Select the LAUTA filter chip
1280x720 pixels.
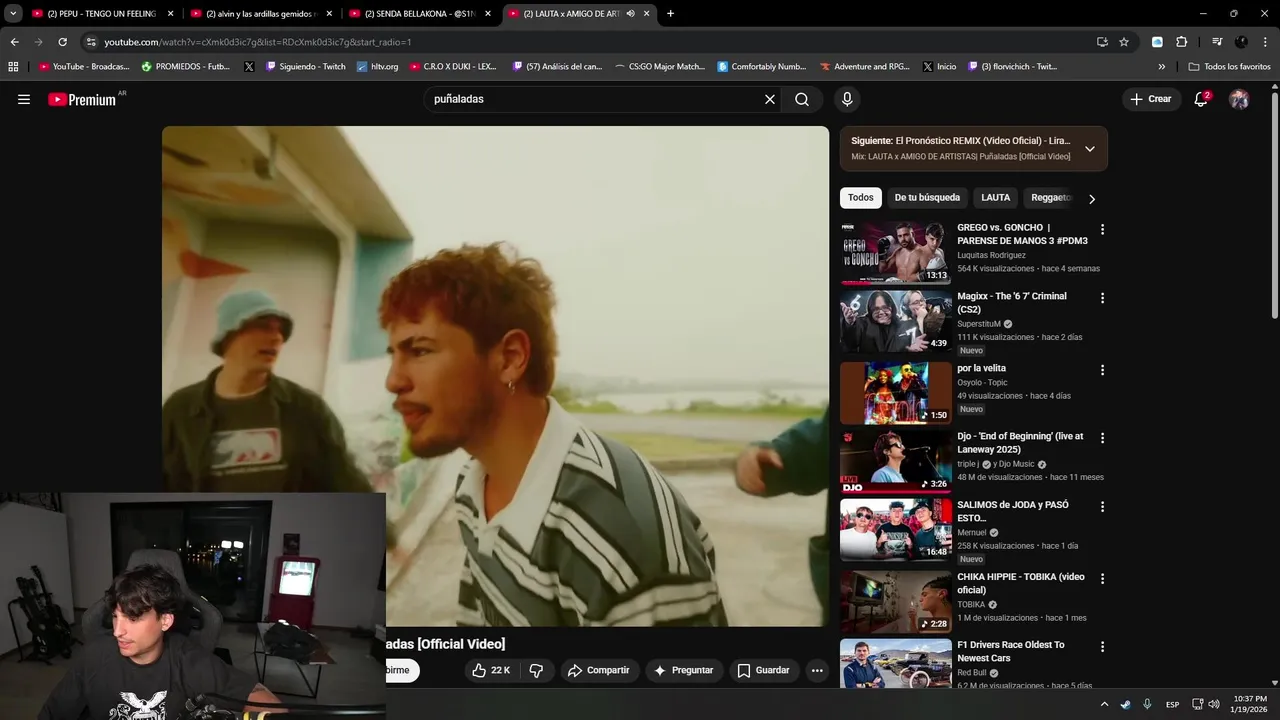pos(996,198)
